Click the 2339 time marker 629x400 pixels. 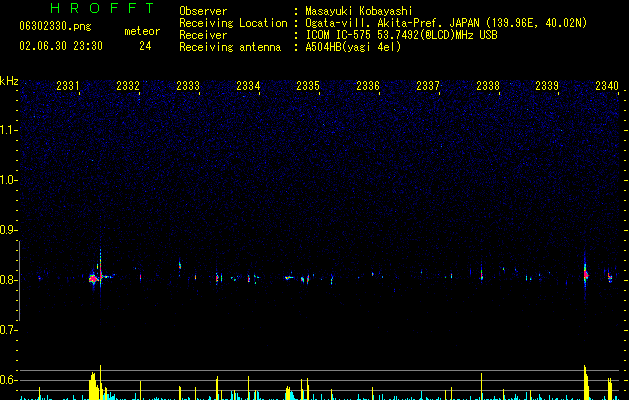click(547, 85)
